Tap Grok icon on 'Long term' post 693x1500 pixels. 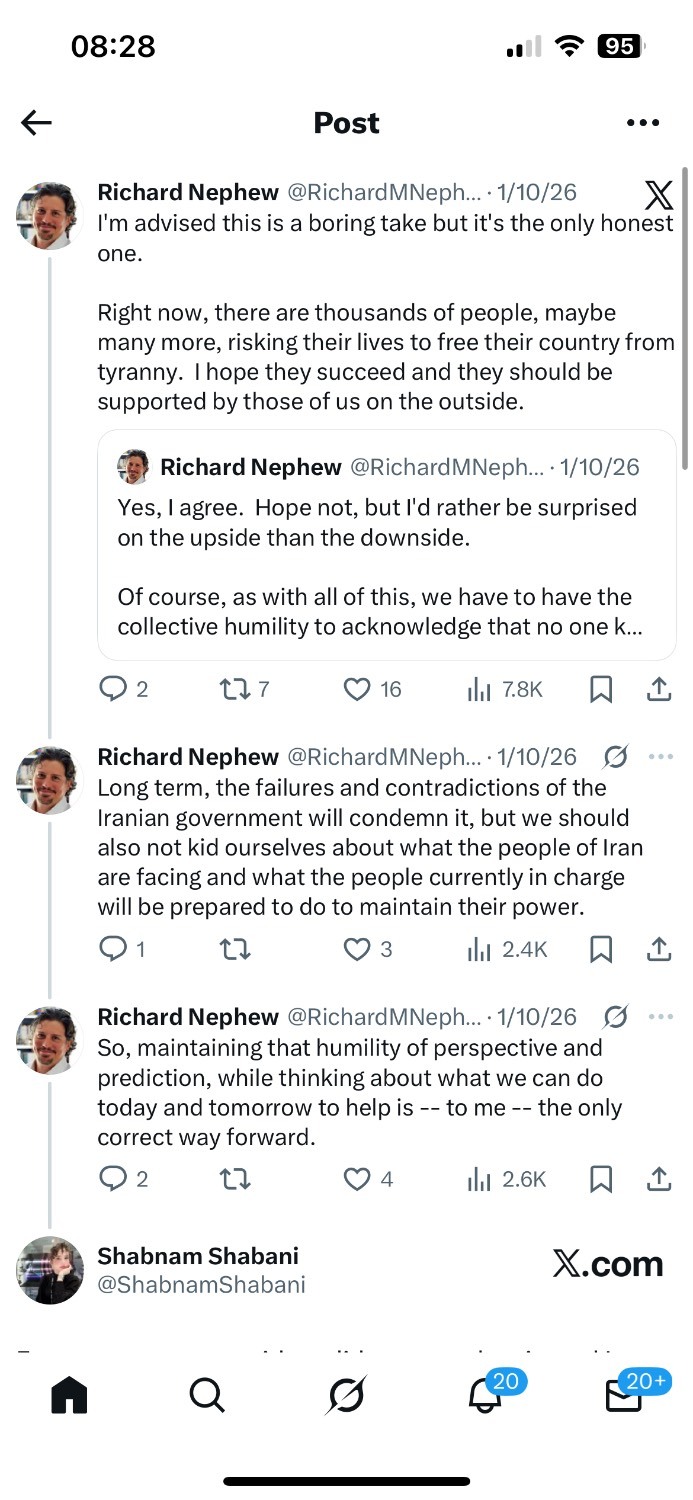[x=616, y=757]
